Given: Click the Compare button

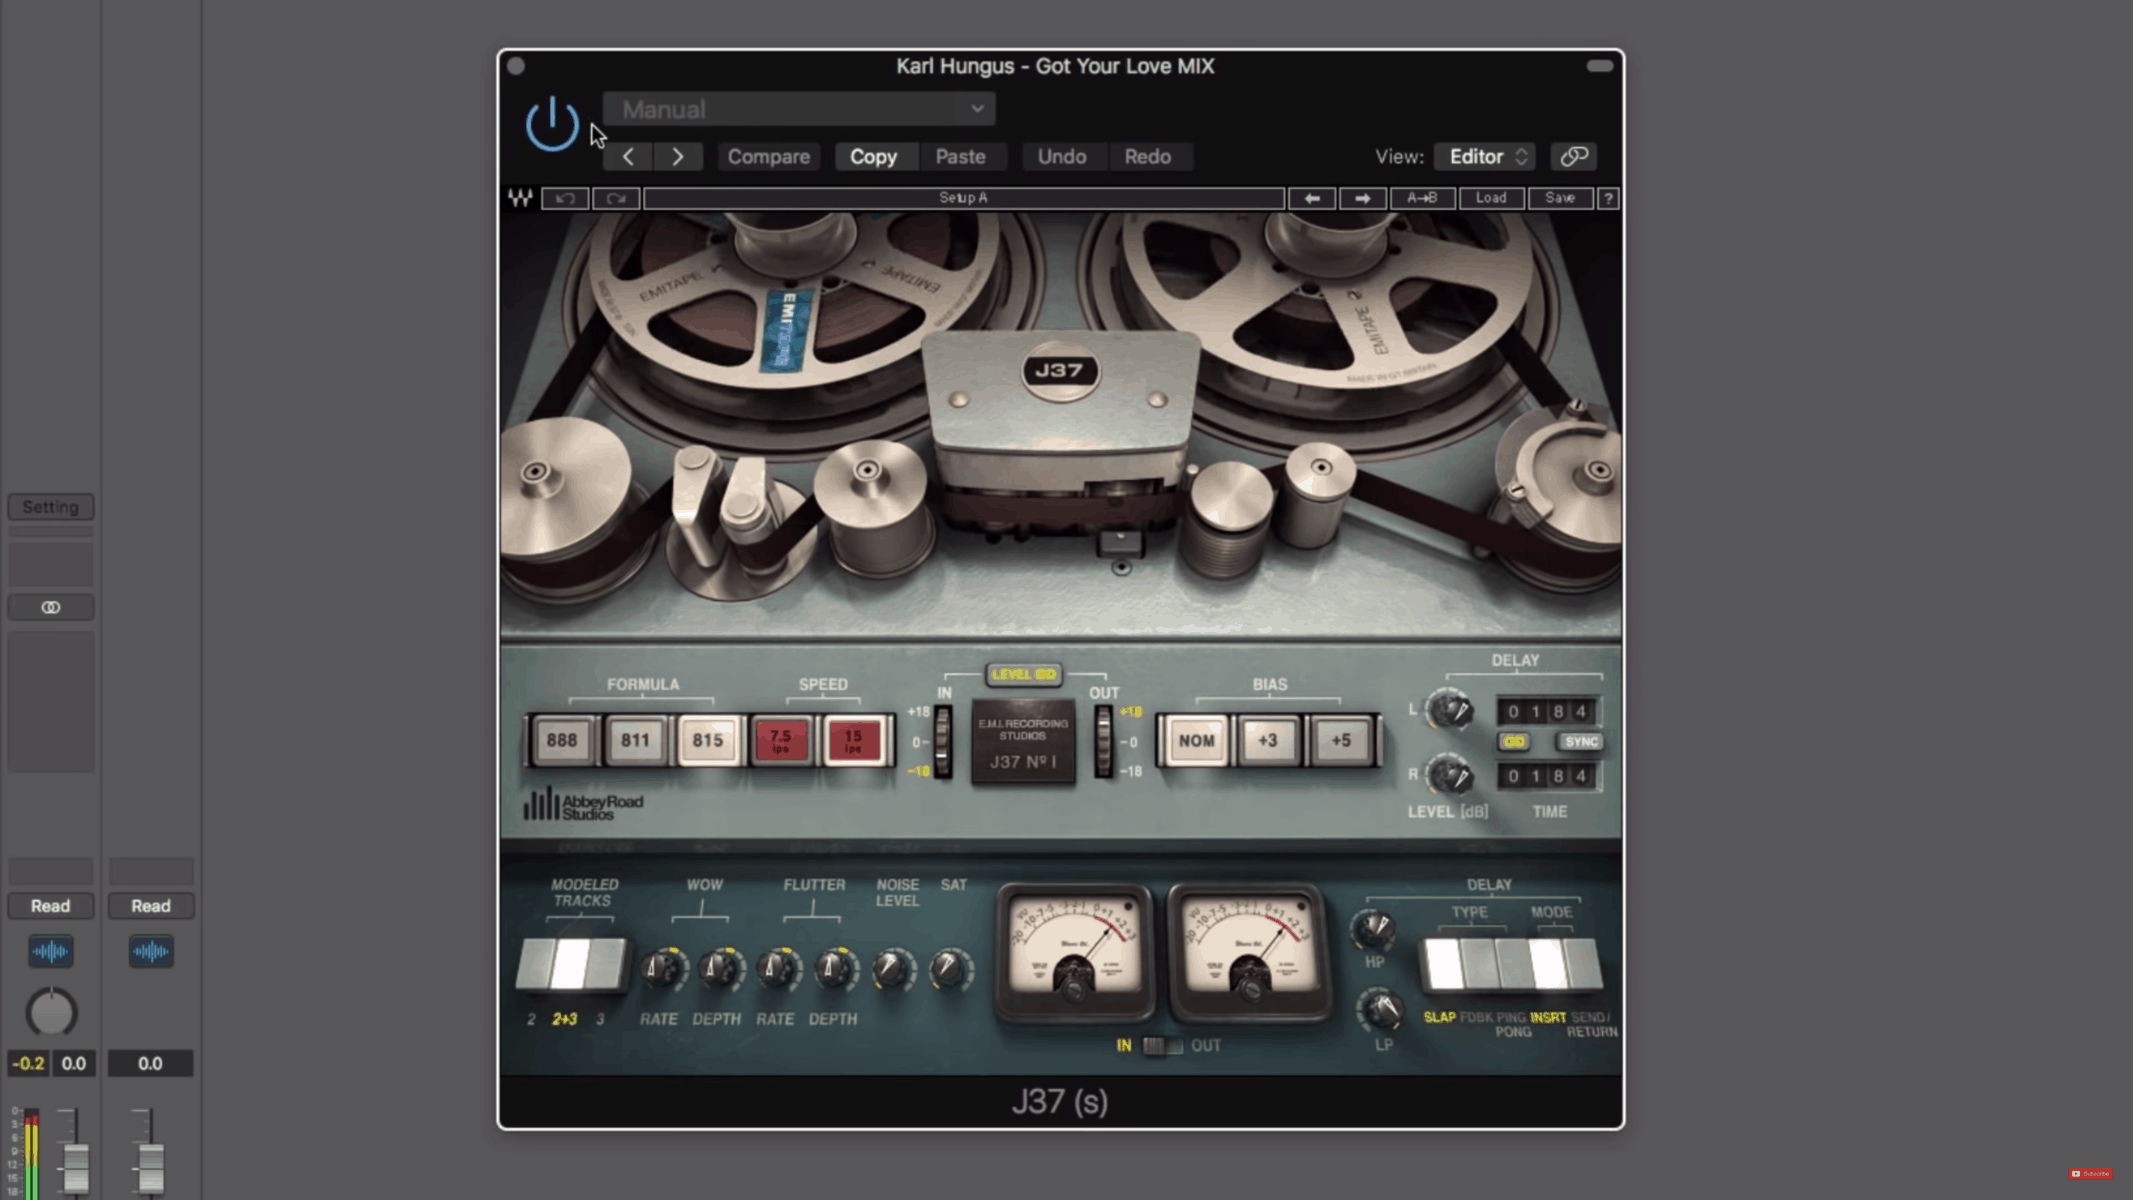Looking at the screenshot, I should coord(768,157).
